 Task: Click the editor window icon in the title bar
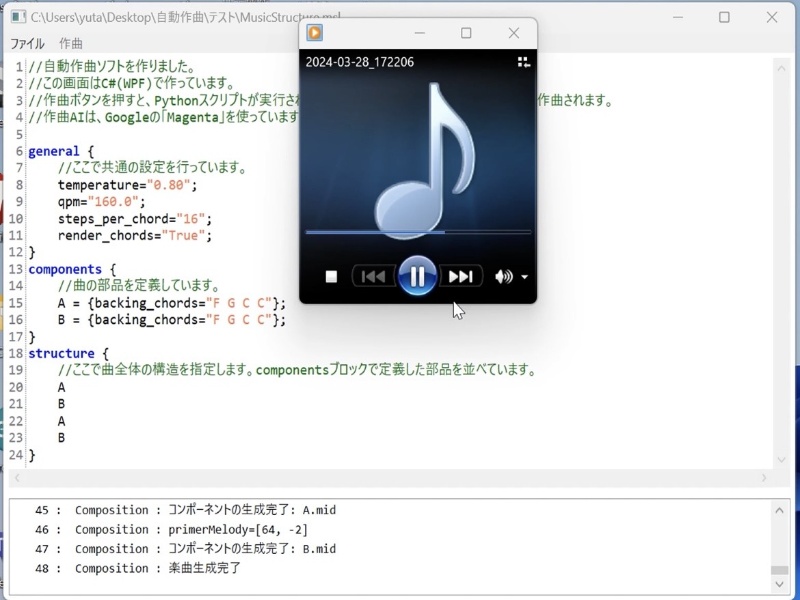[x=18, y=17]
